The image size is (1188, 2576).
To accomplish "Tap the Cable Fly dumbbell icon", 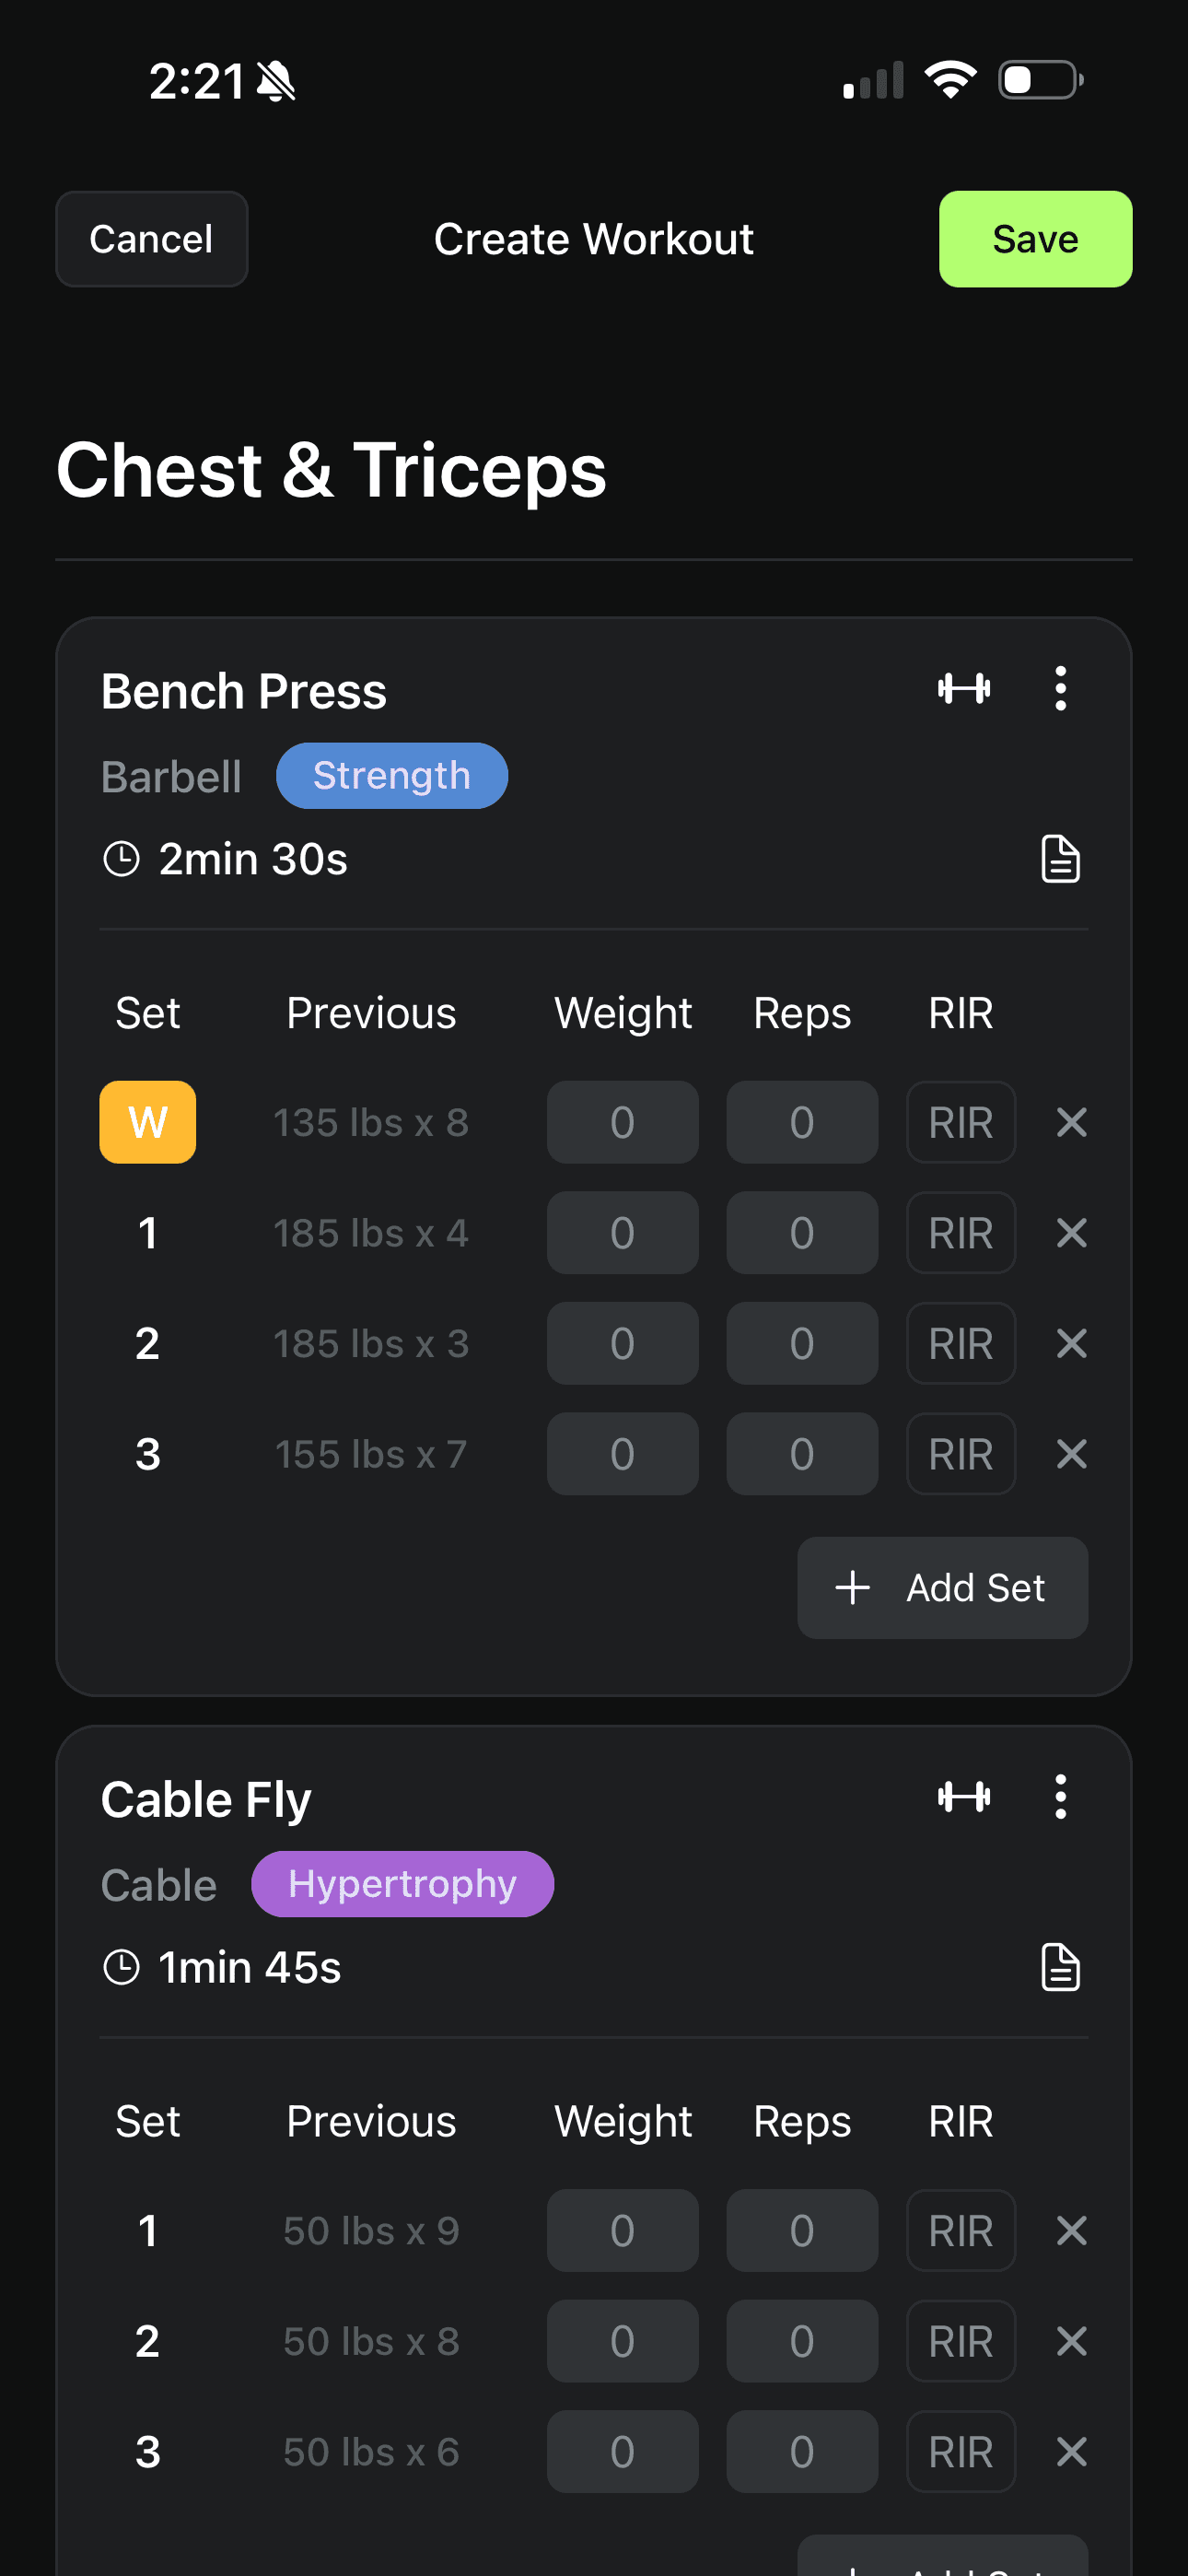I will (964, 1796).
